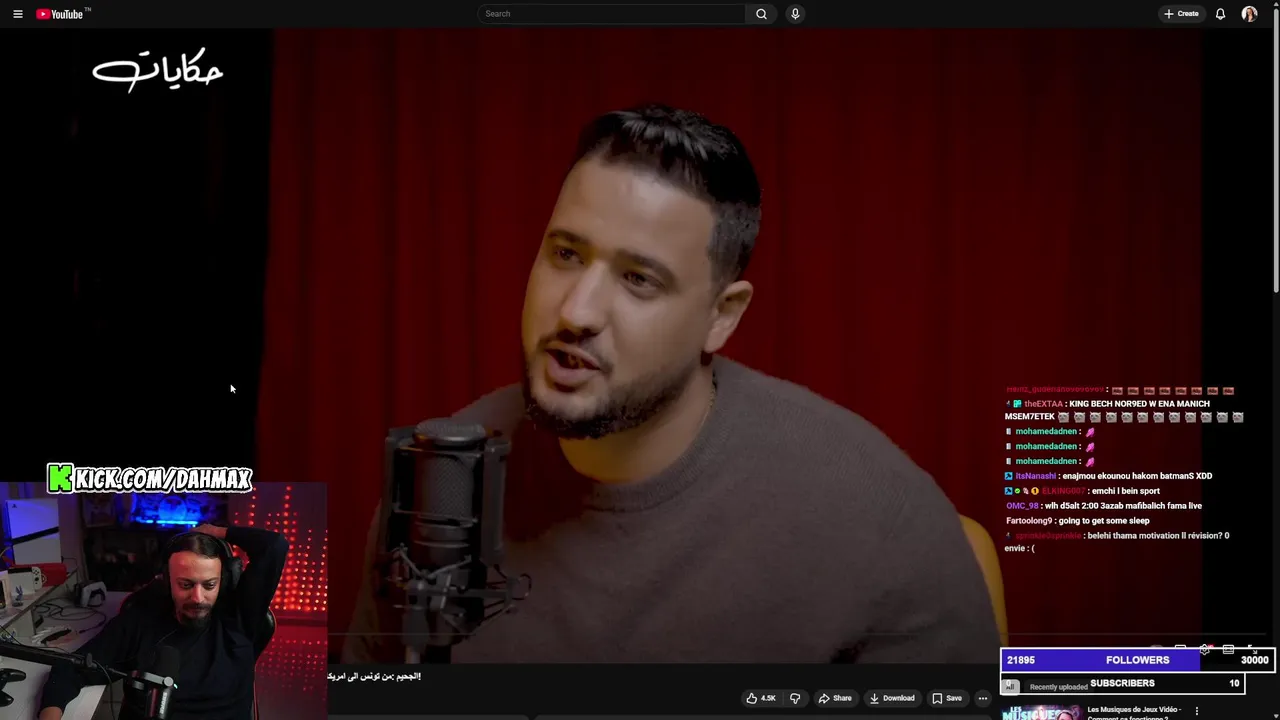Save the video to a playlist

(x=947, y=698)
